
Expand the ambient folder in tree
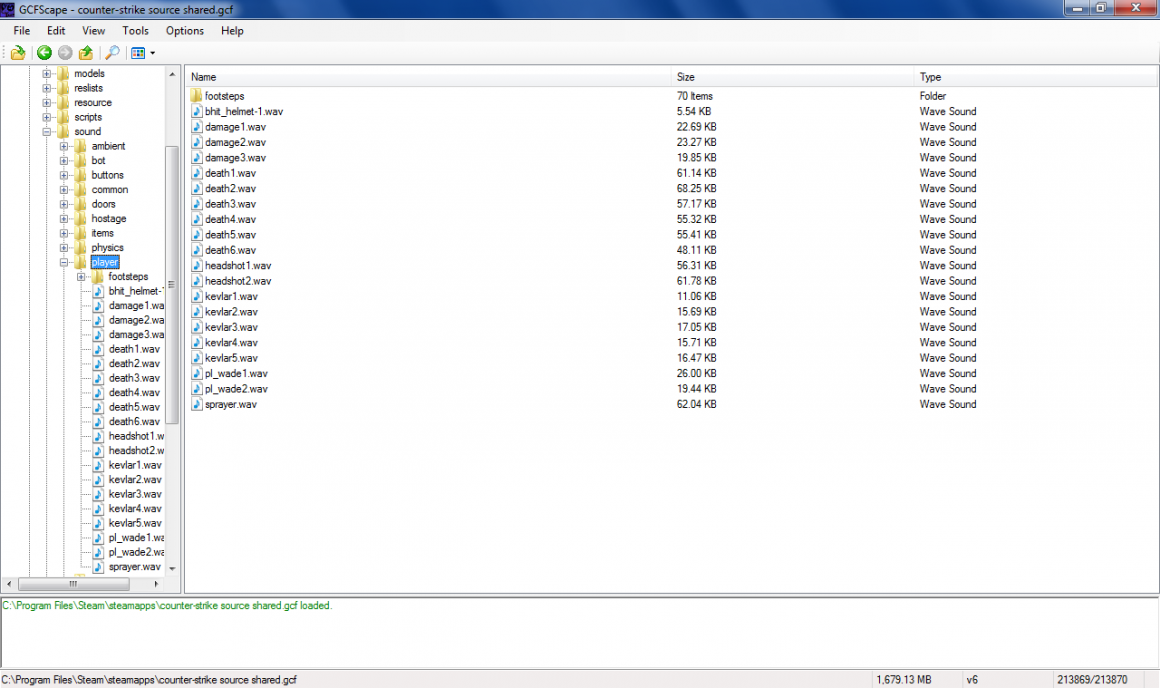[x=64, y=146]
